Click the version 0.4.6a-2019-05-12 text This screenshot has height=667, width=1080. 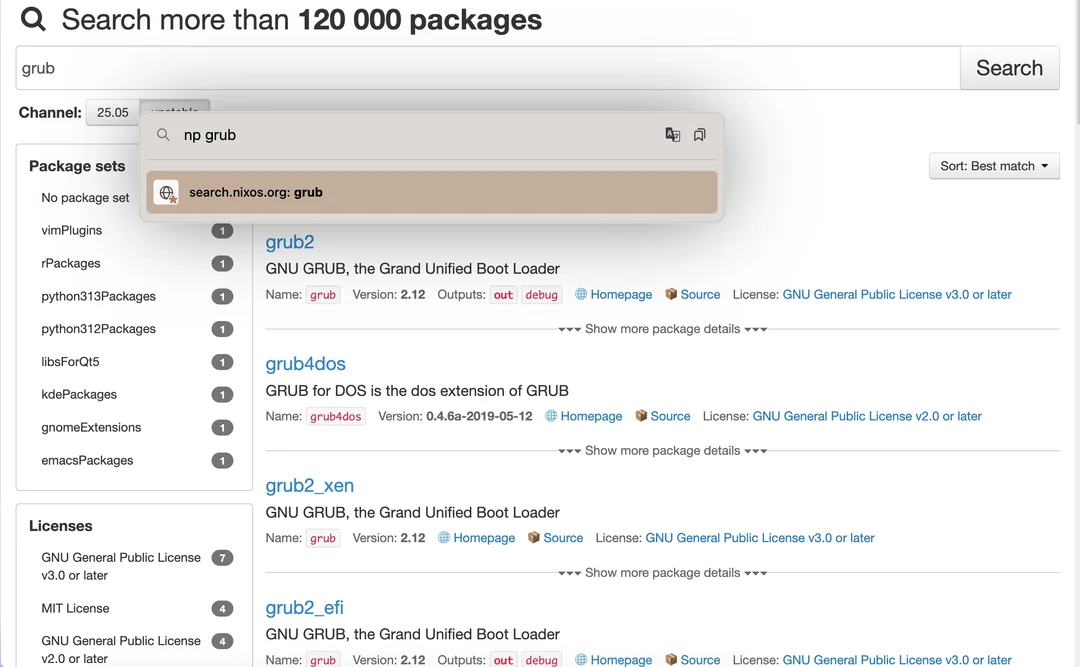pyautogui.click(x=479, y=416)
